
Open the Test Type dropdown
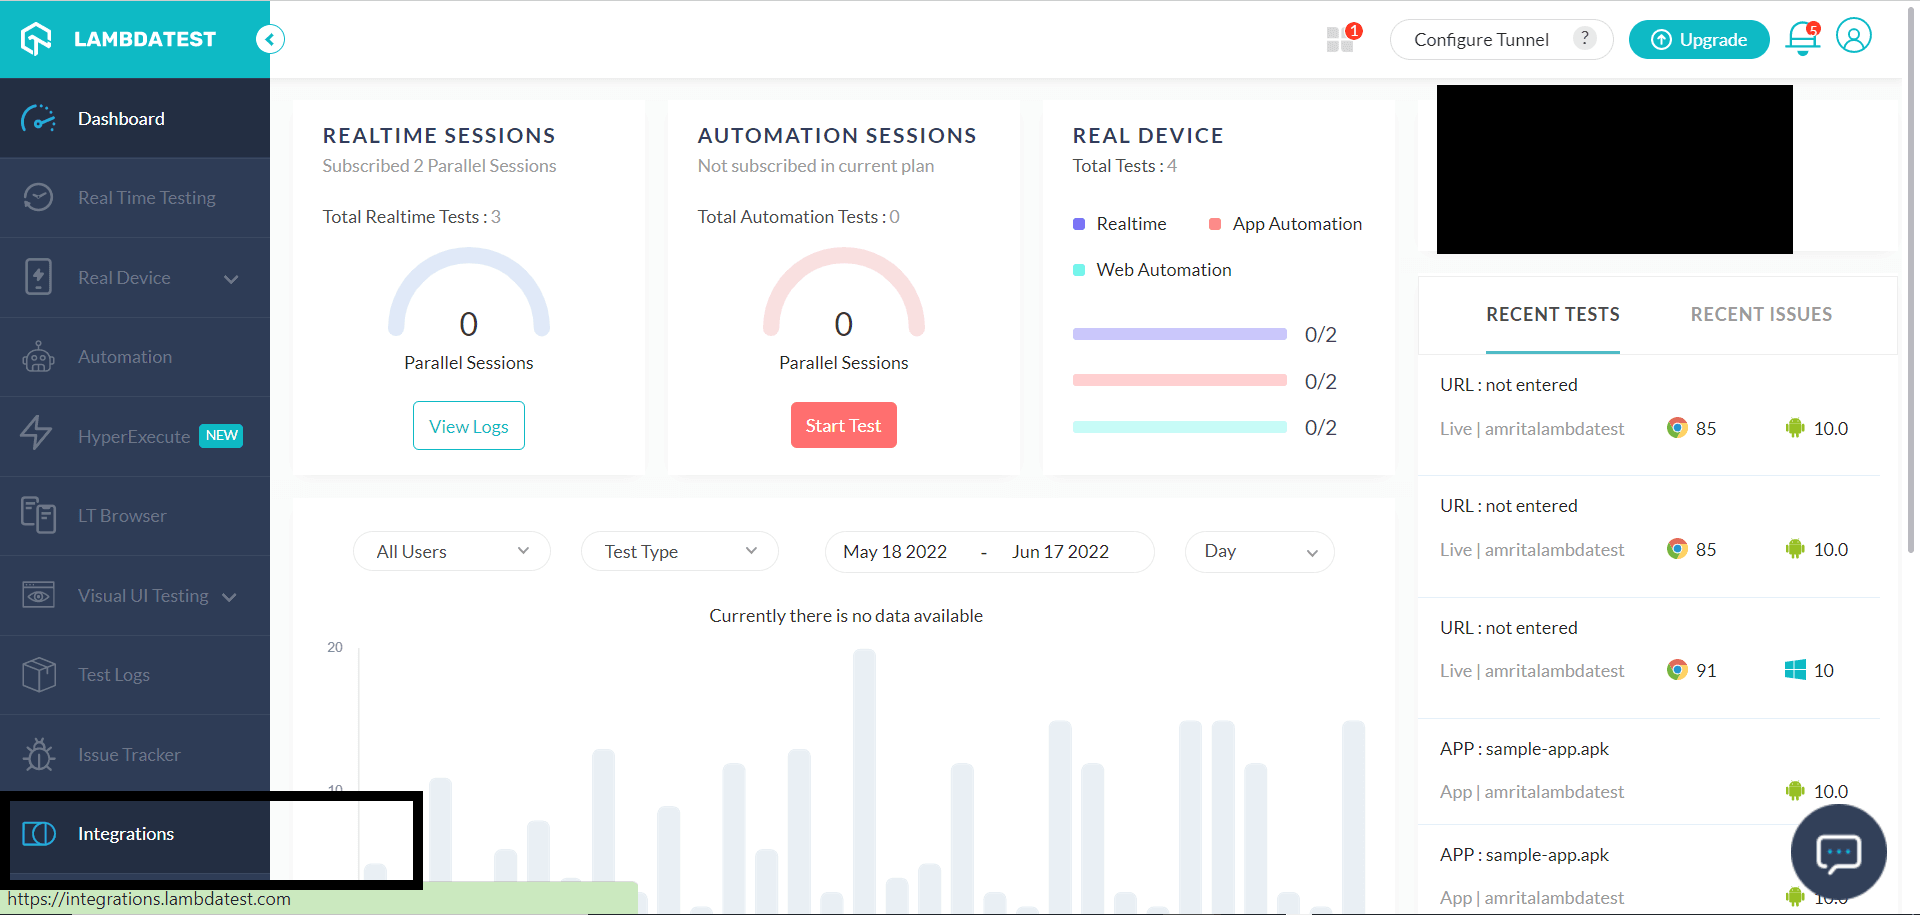[679, 552]
